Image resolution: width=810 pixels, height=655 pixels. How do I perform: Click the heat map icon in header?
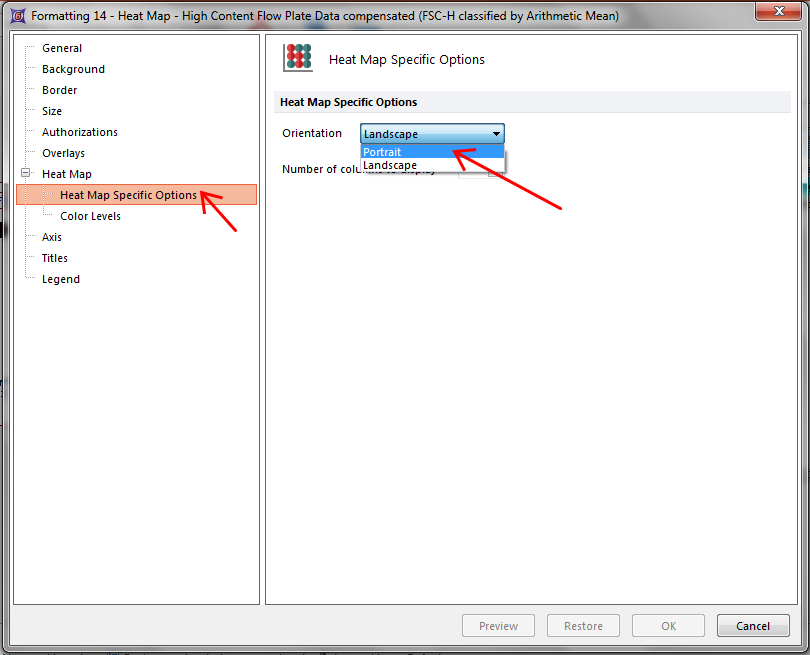click(x=298, y=58)
